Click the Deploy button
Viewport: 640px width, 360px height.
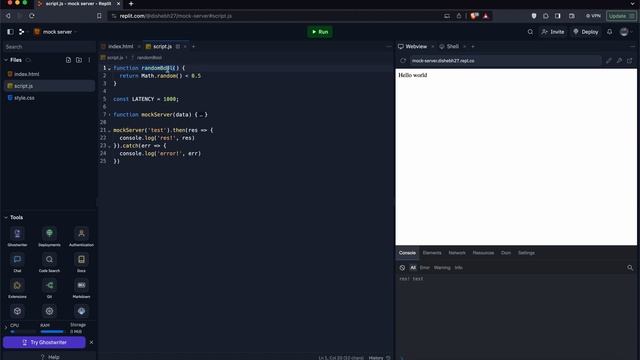[x=586, y=32]
